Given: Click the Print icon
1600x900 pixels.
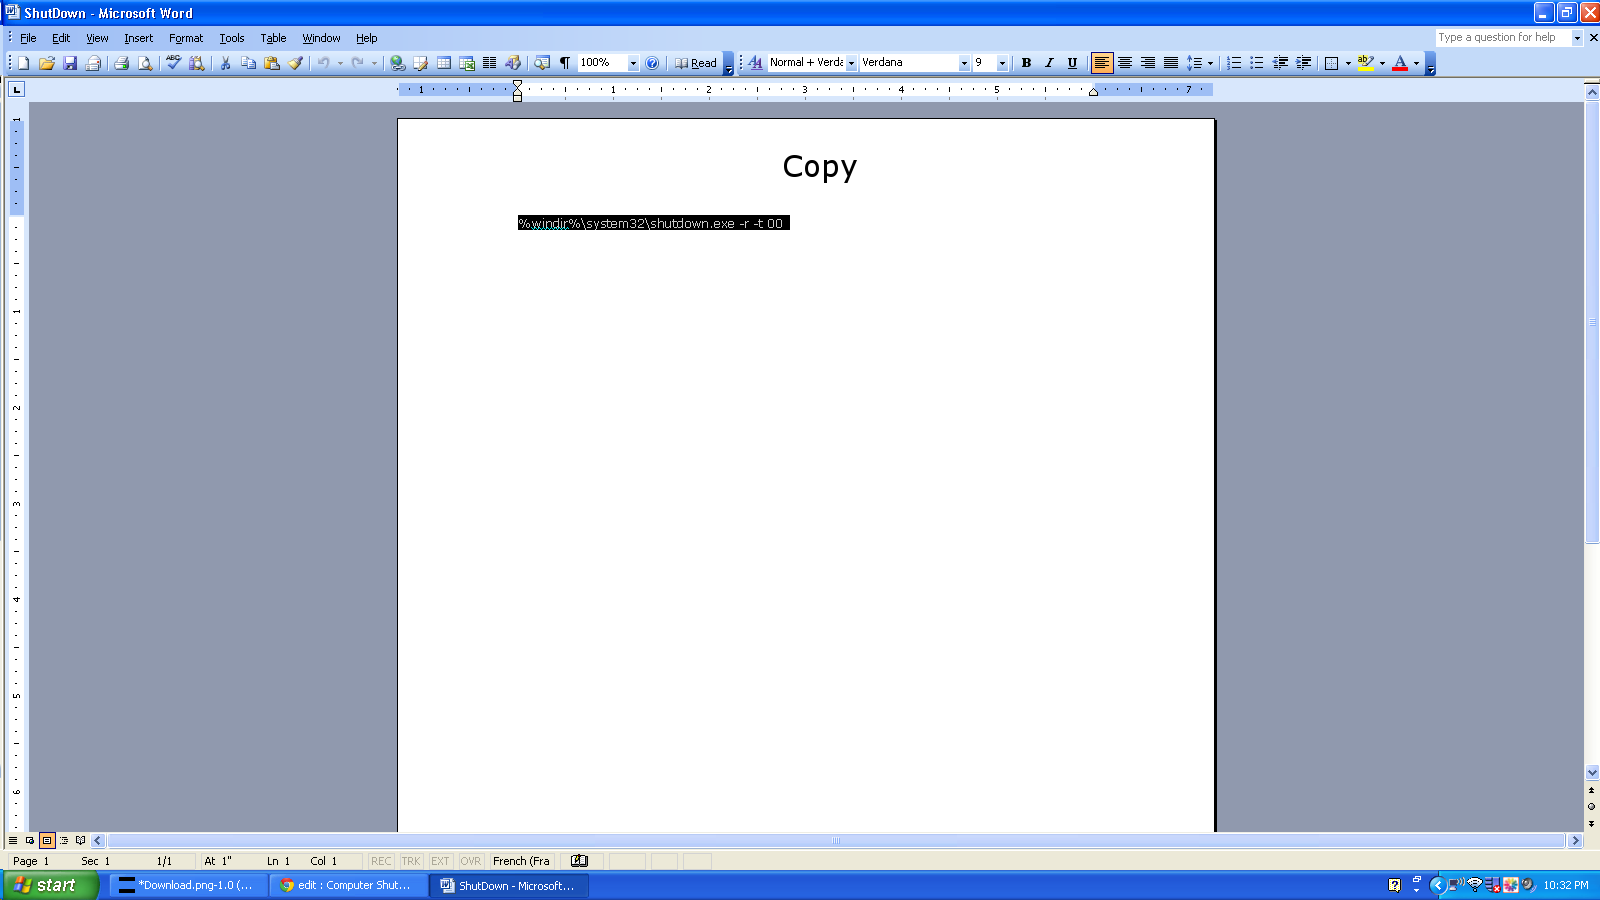Looking at the screenshot, I should click(122, 63).
